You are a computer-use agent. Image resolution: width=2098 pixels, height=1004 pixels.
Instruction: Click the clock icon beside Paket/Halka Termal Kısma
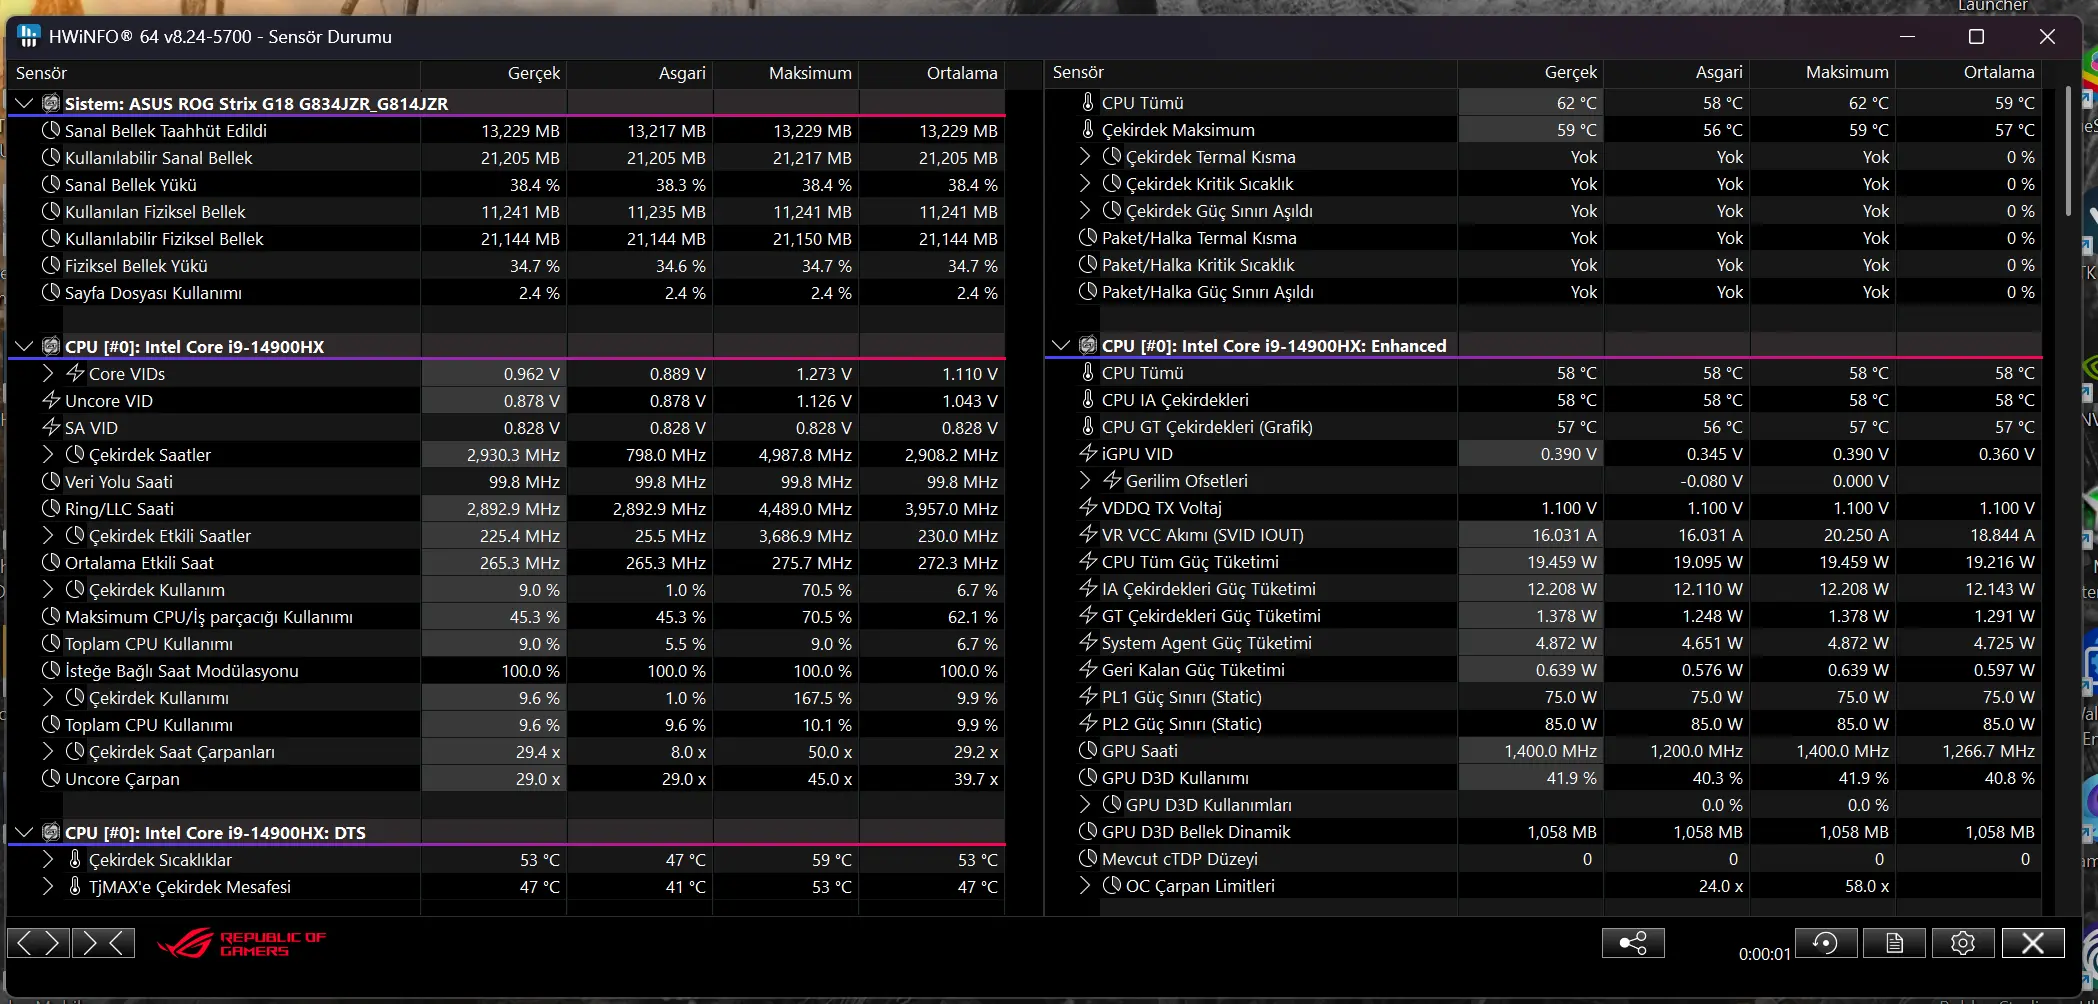pos(1088,238)
